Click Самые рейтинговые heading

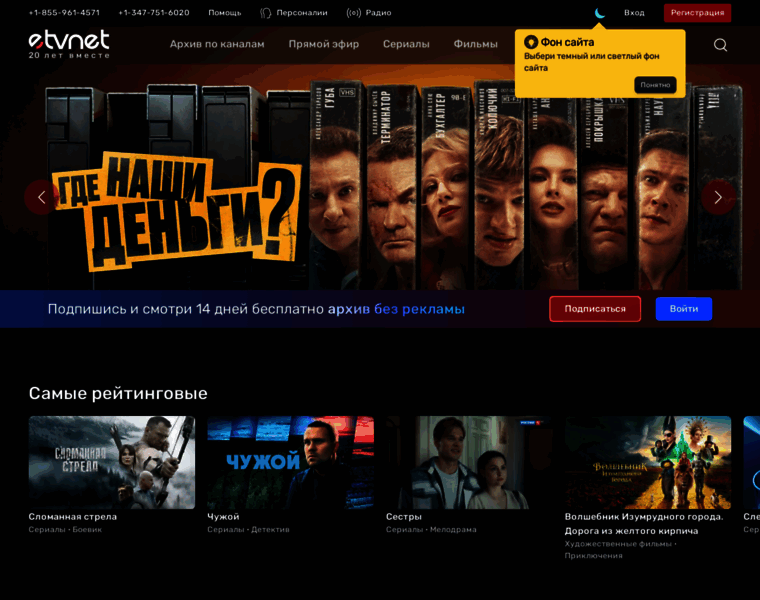coord(118,393)
